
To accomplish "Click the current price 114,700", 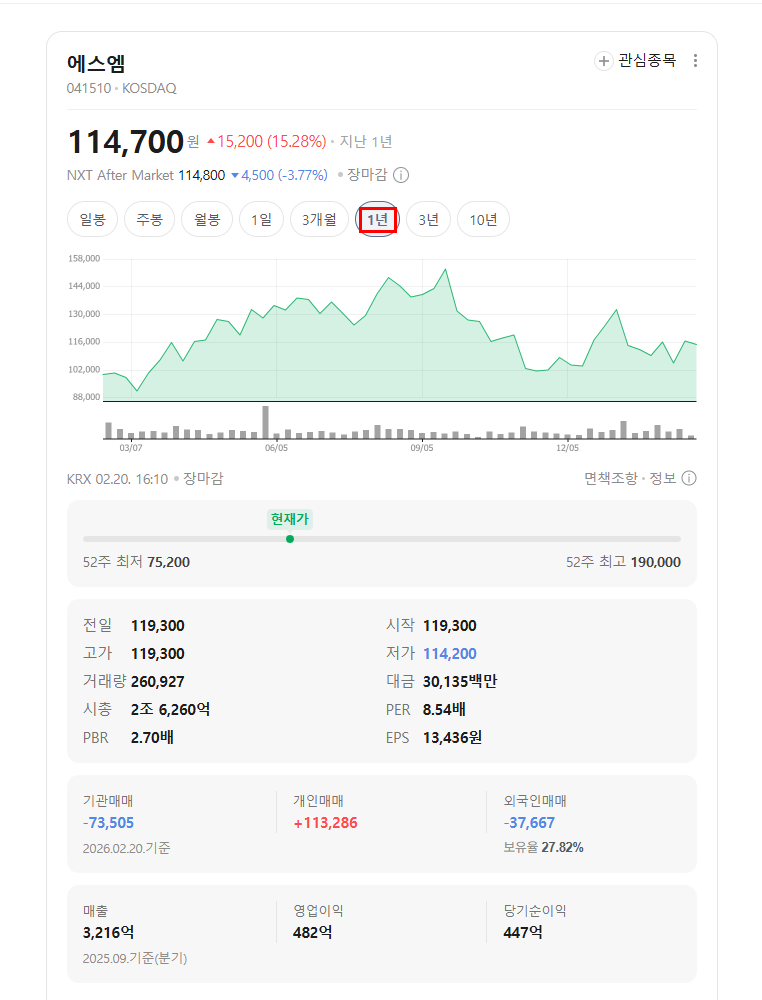I will 126,142.
